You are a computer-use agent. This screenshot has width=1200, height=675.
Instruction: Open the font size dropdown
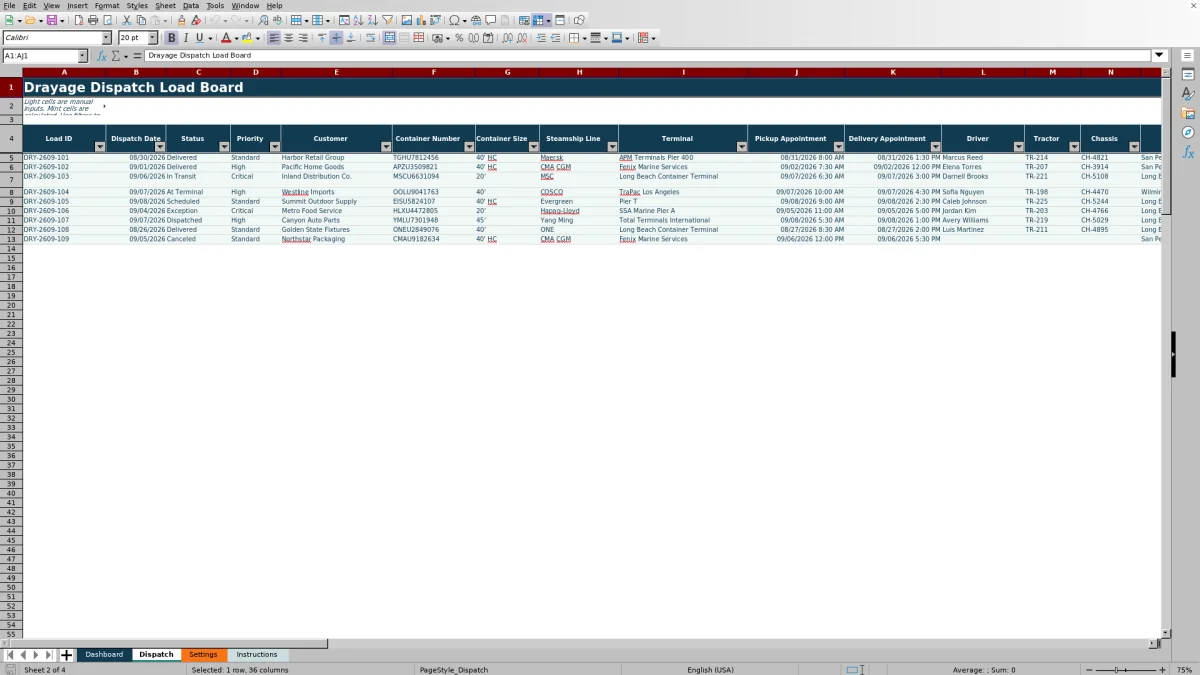pos(153,38)
